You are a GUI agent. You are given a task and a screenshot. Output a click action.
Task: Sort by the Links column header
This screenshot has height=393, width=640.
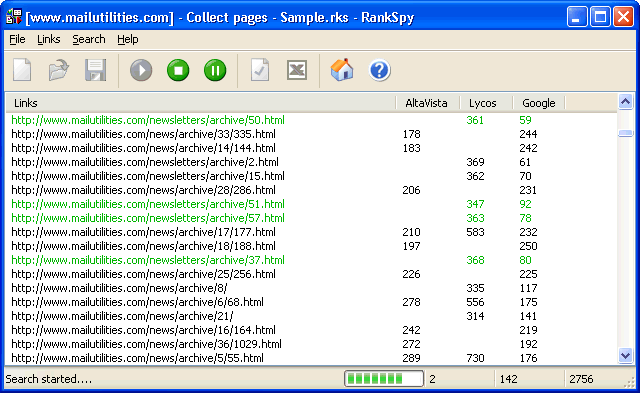(201, 103)
